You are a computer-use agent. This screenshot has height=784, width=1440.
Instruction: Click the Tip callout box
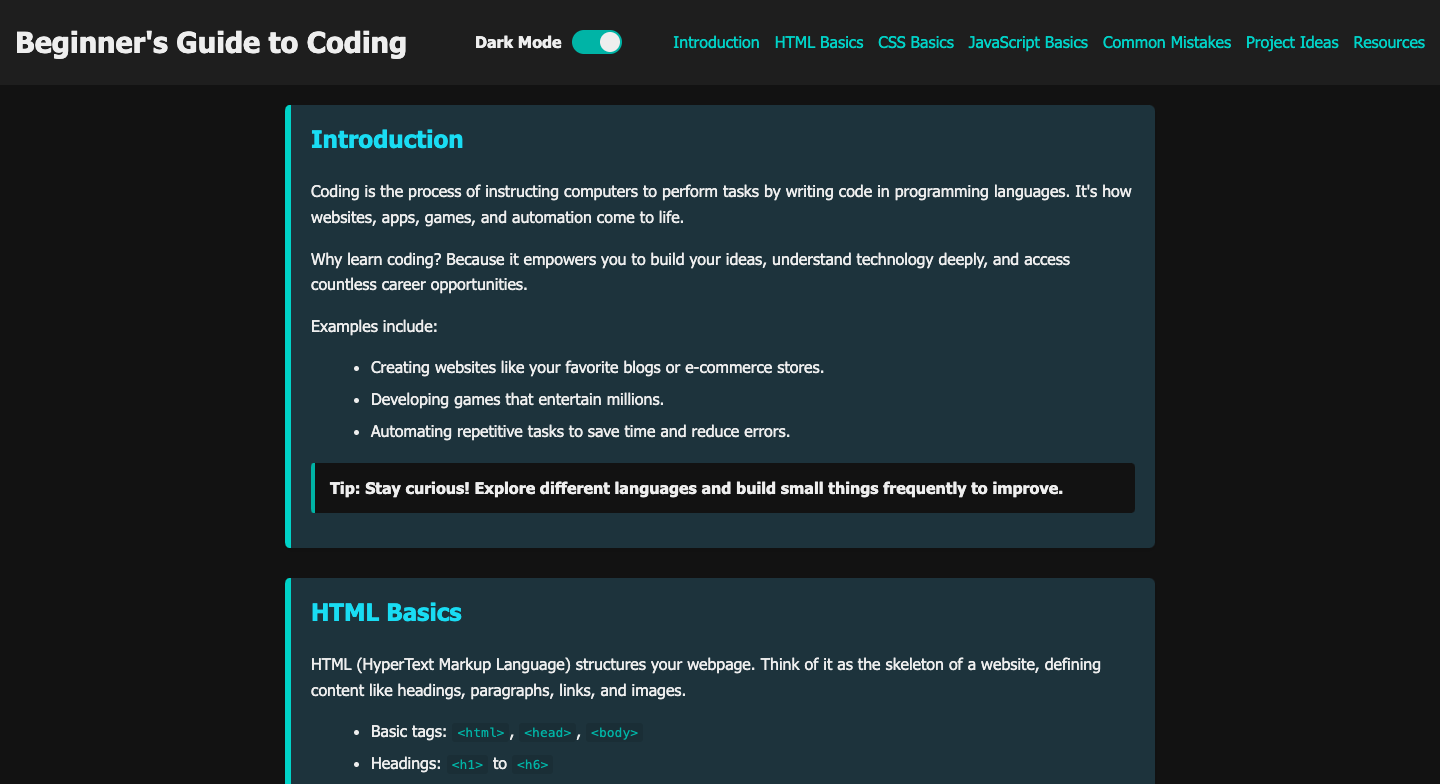pos(723,488)
